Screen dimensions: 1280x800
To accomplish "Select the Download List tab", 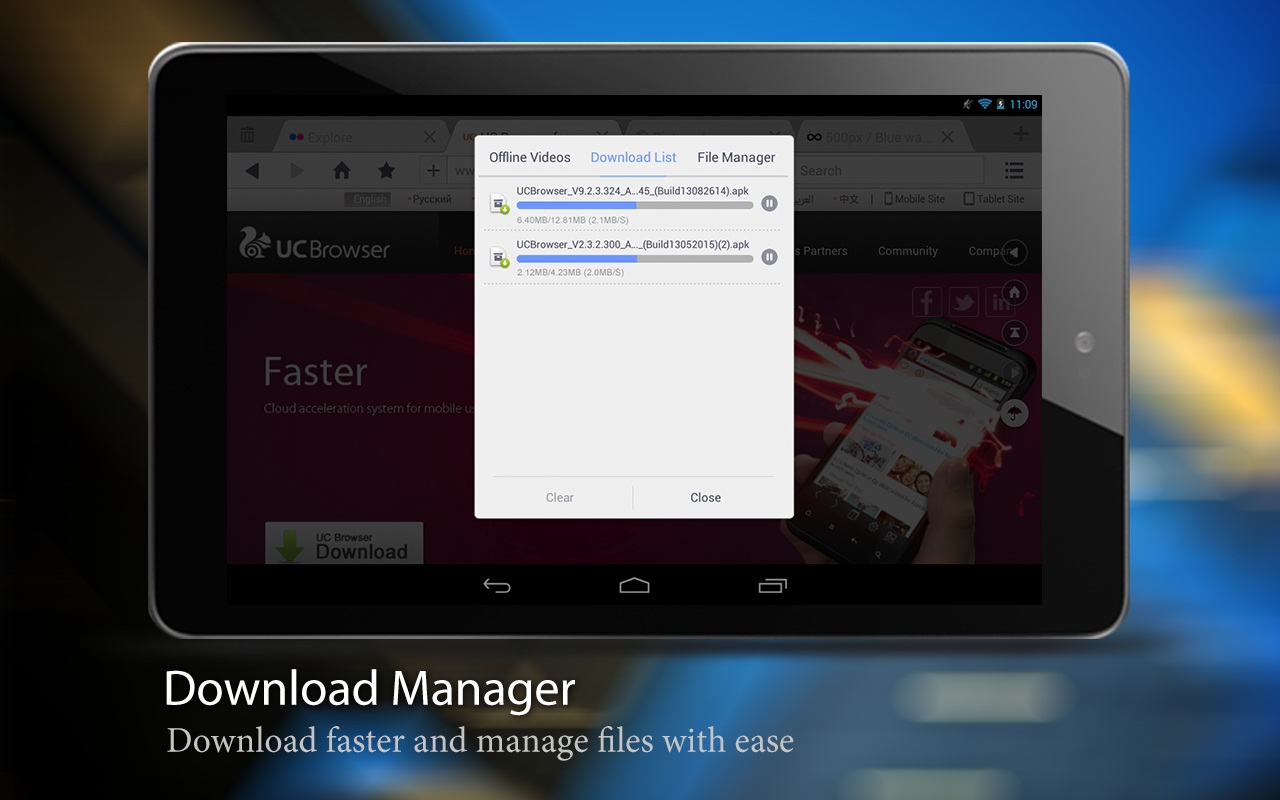I will click(x=633, y=157).
